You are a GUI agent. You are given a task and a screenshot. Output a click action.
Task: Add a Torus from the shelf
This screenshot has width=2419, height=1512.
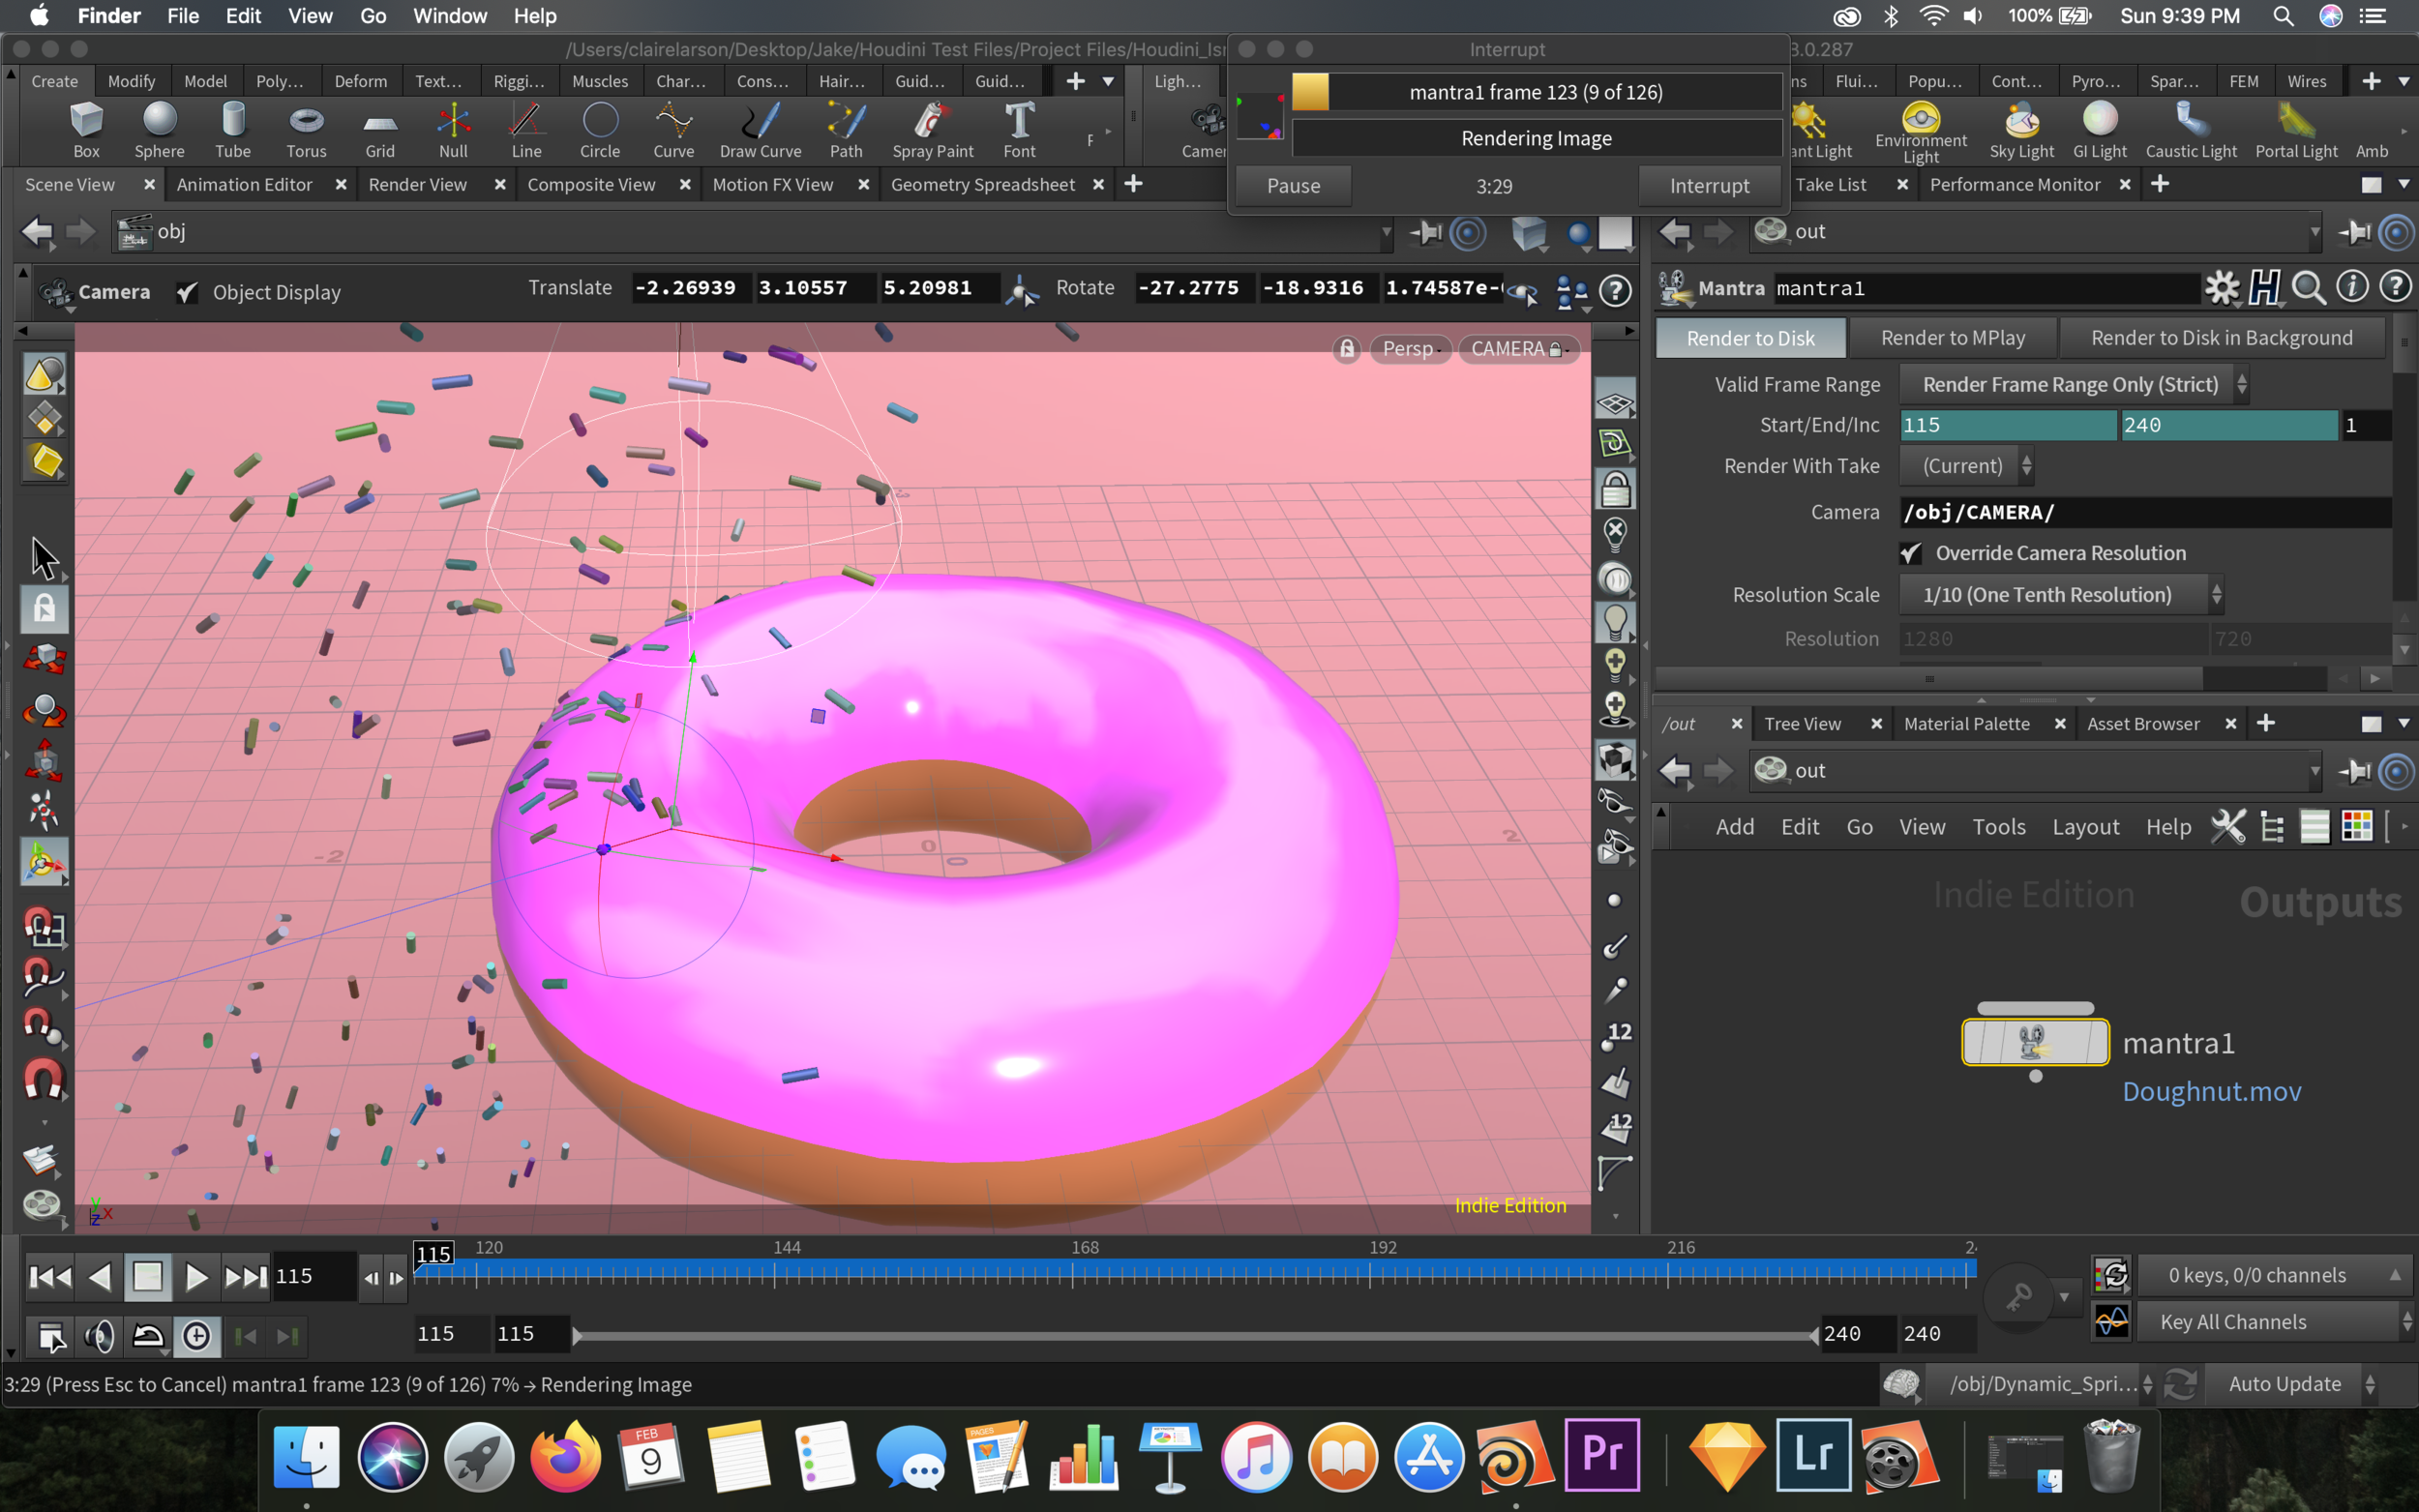coord(306,130)
